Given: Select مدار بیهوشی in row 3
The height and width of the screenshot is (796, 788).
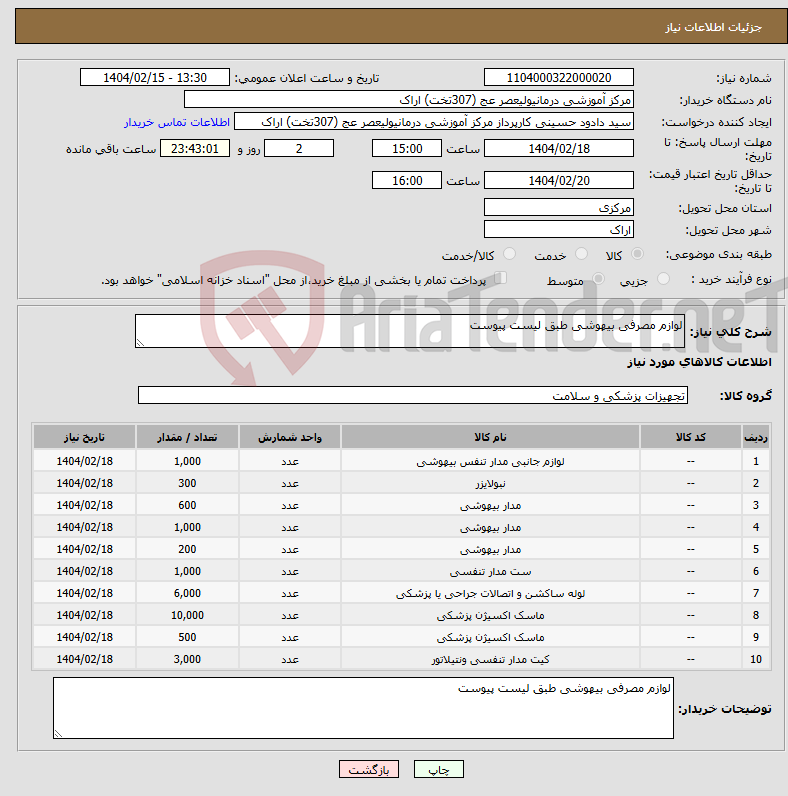Looking at the screenshot, I should click(490, 505).
